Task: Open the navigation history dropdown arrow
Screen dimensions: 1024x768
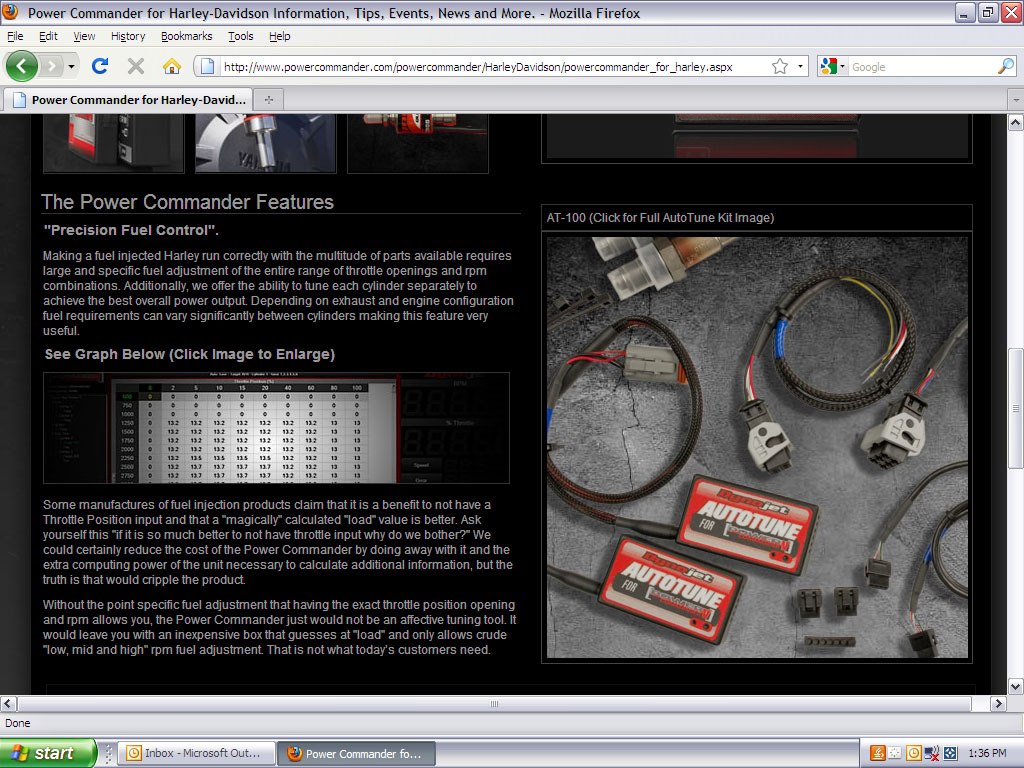Action: pyautogui.click(x=71, y=66)
